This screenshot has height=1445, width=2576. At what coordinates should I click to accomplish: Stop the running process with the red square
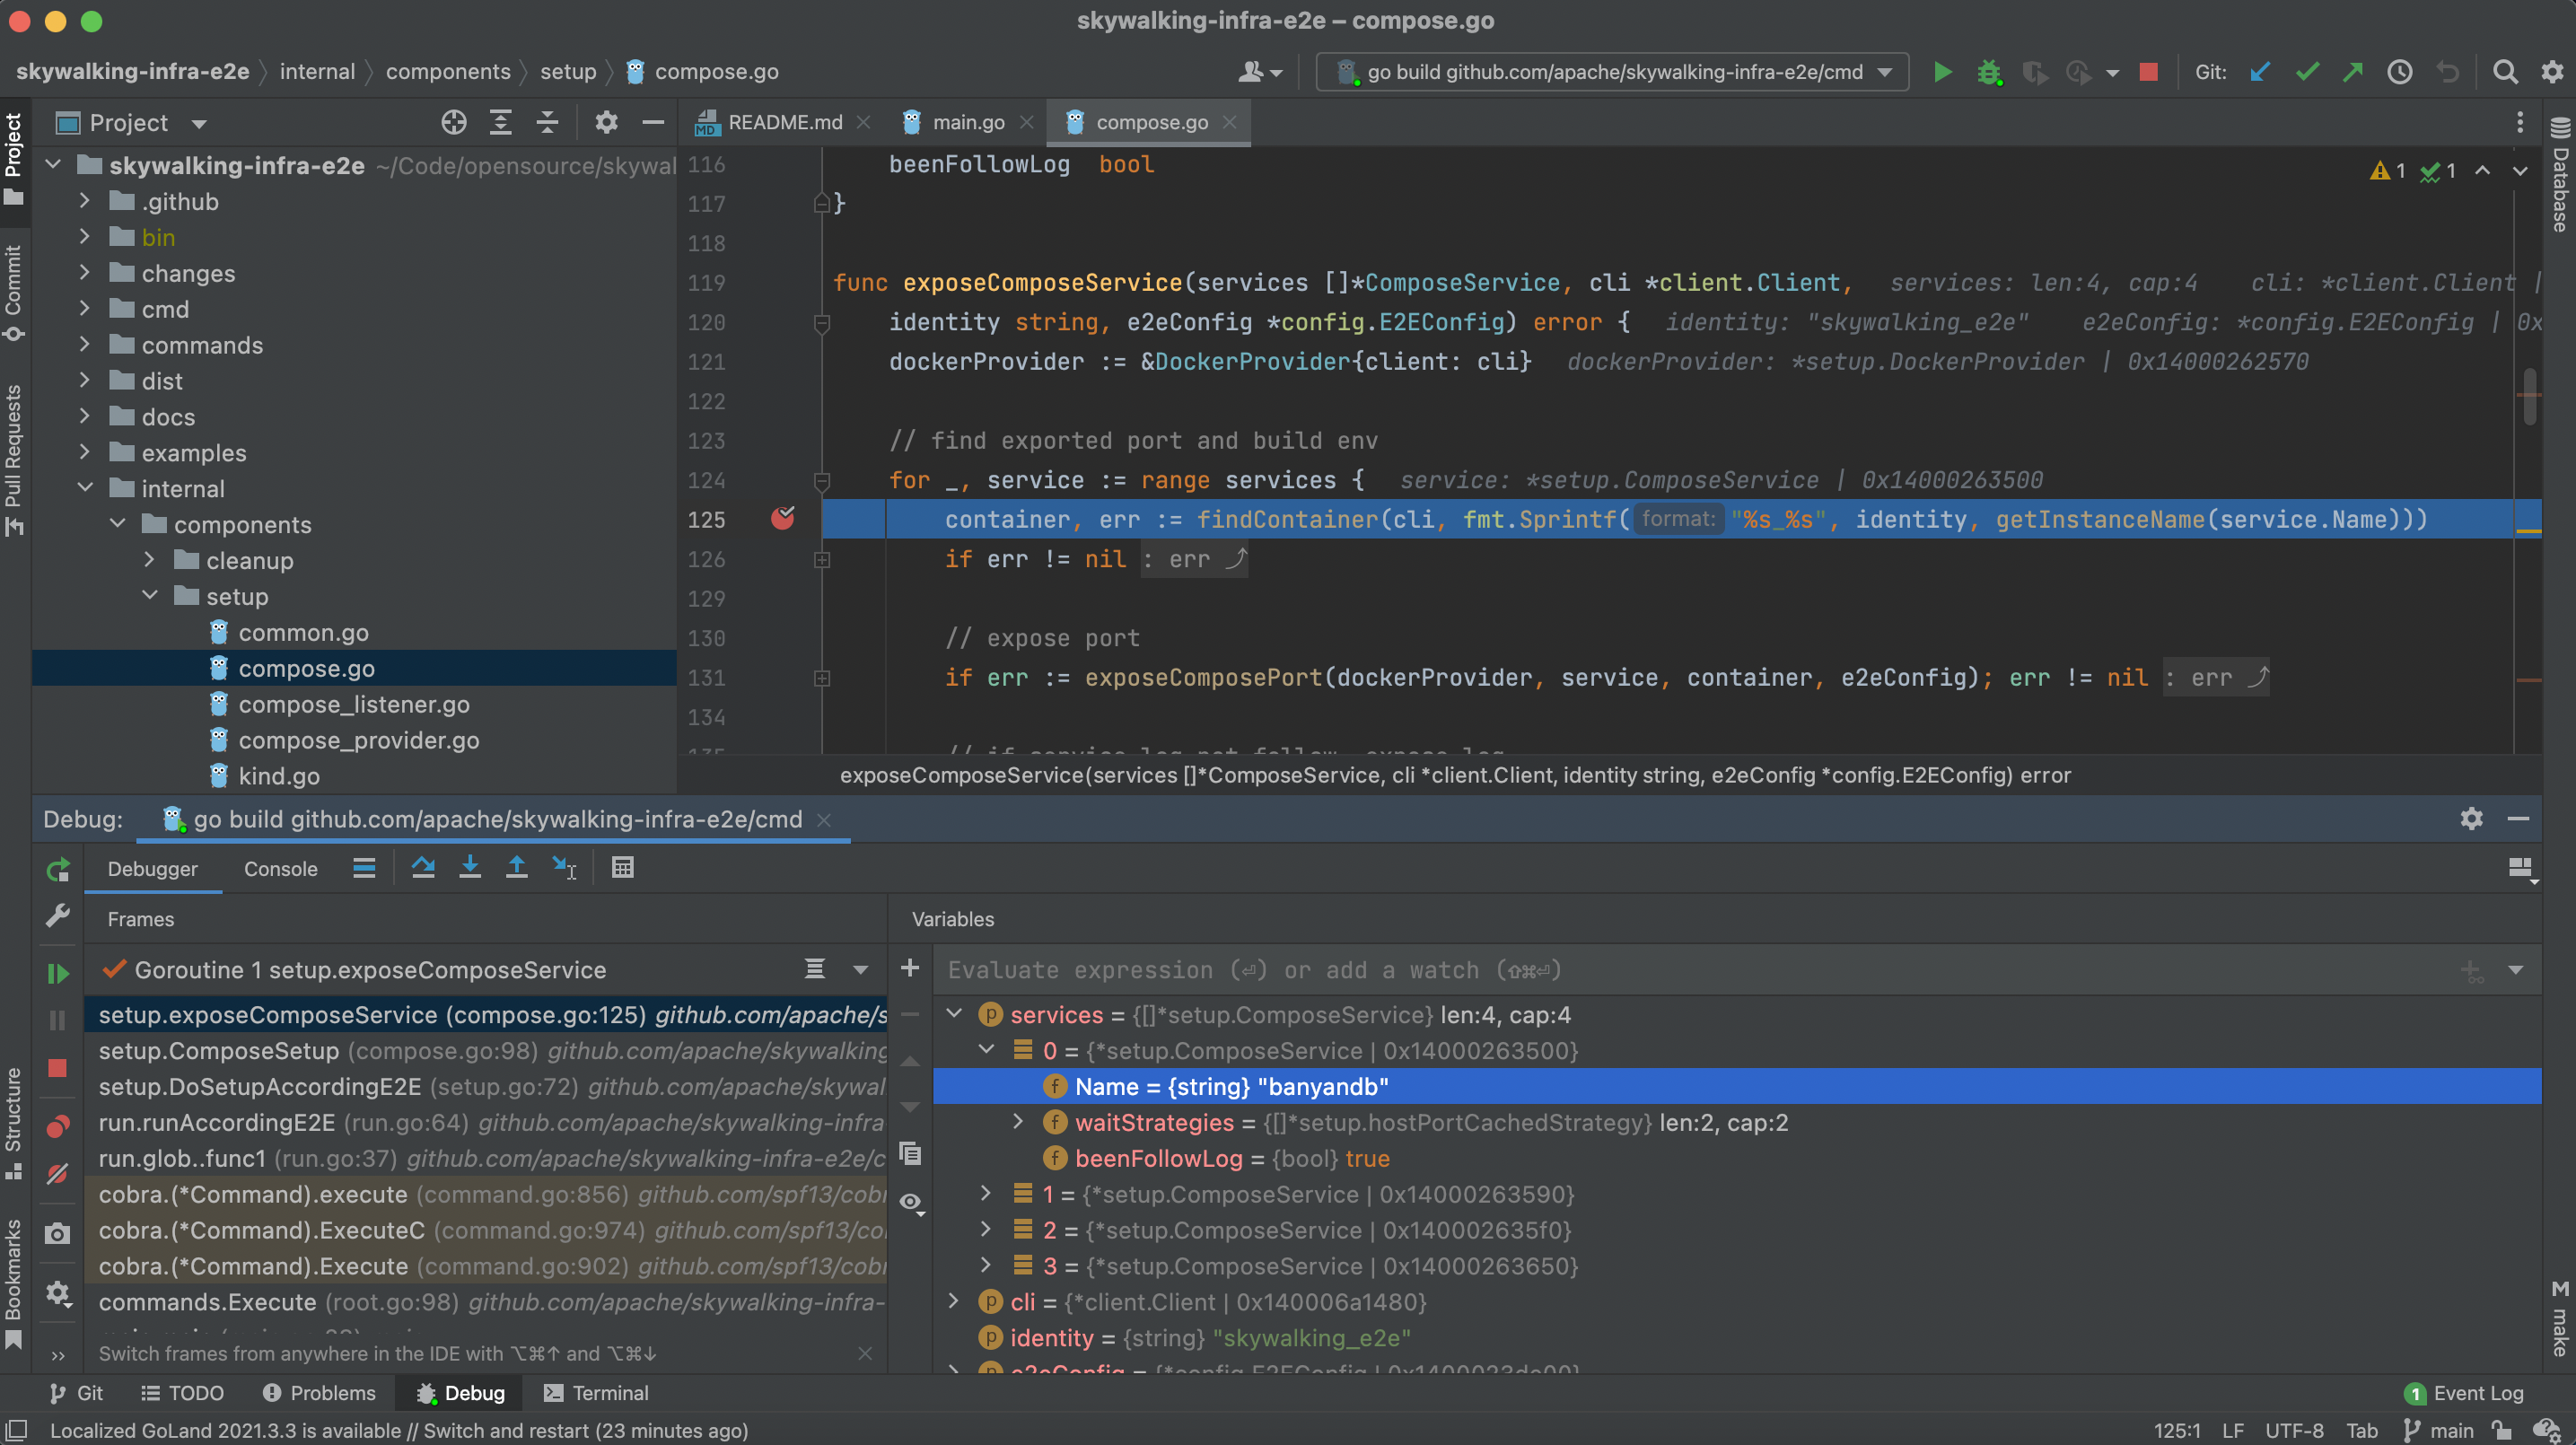(x=2148, y=72)
